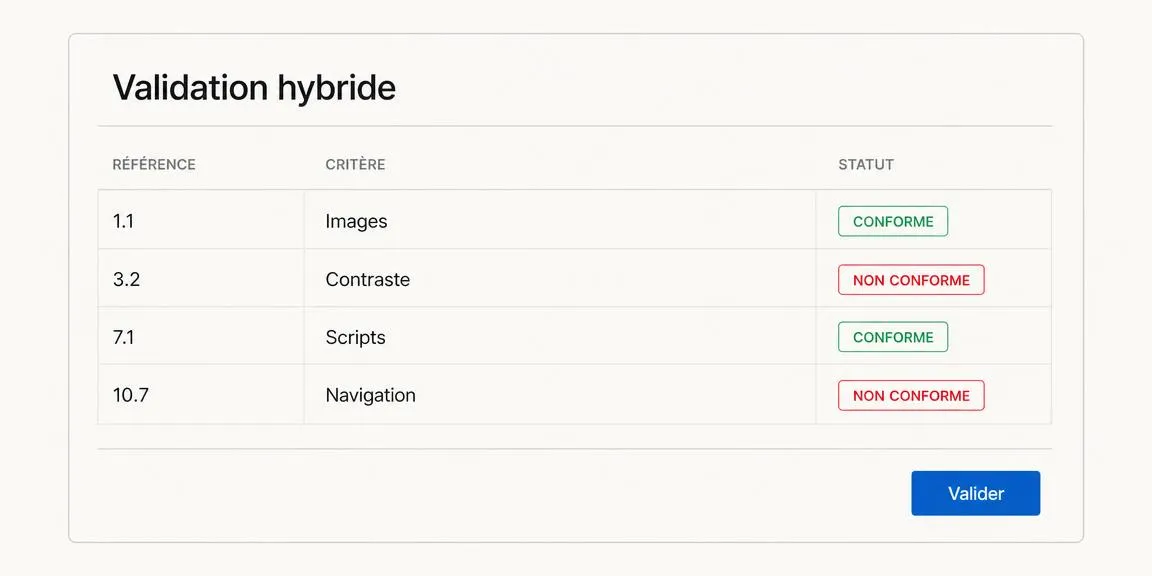Click the Valider button
The width and height of the screenshot is (1152, 576).
pyautogui.click(x=975, y=493)
